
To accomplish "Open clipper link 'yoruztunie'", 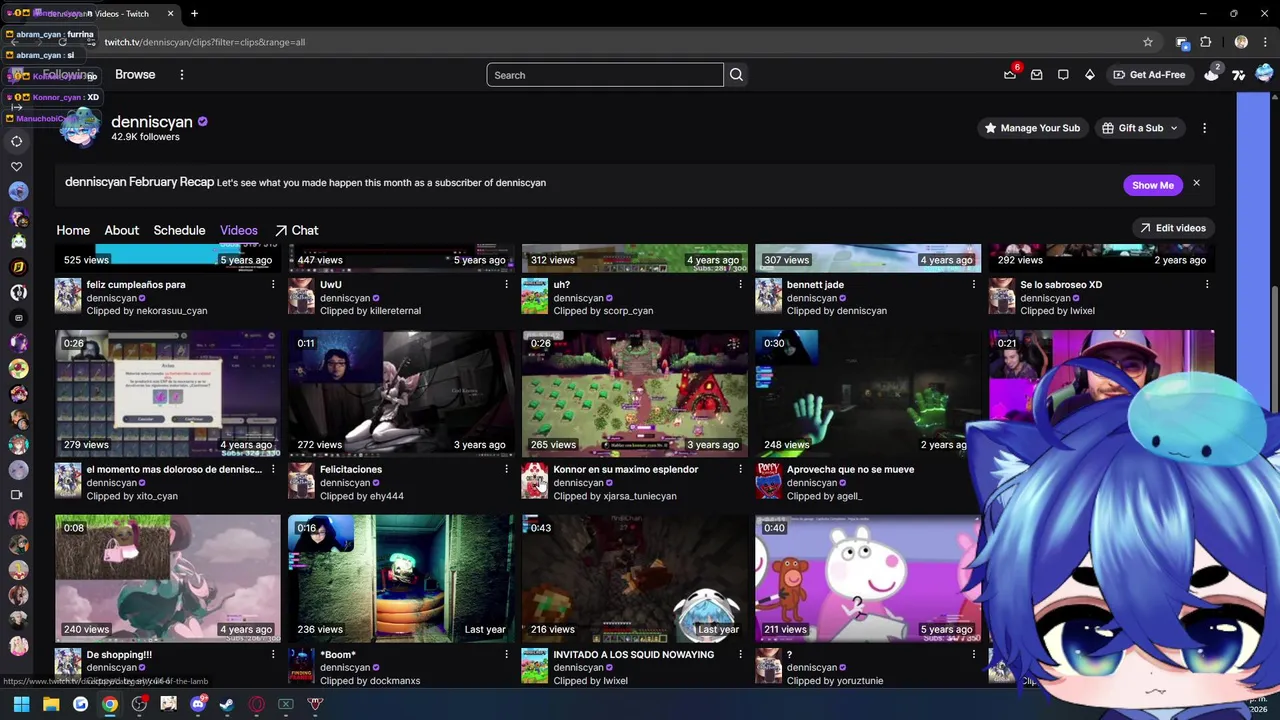I will tap(860, 681).
